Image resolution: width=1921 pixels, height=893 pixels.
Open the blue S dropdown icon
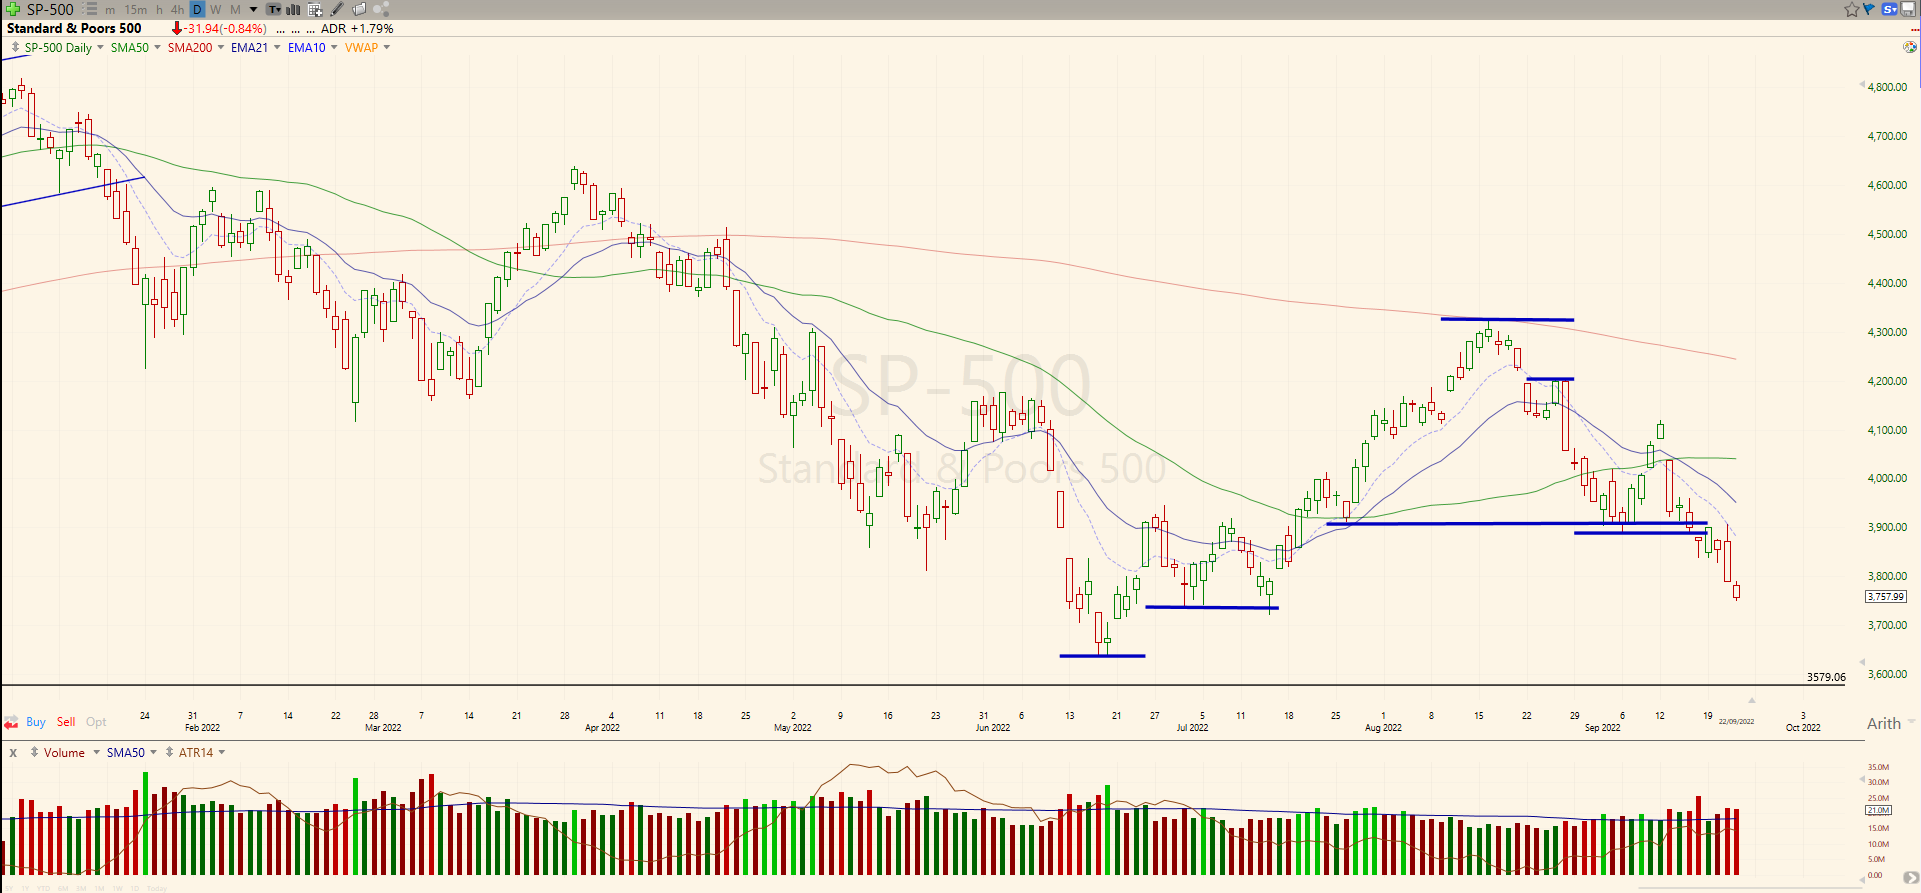pyautogui.click(x=1890, y=9)
